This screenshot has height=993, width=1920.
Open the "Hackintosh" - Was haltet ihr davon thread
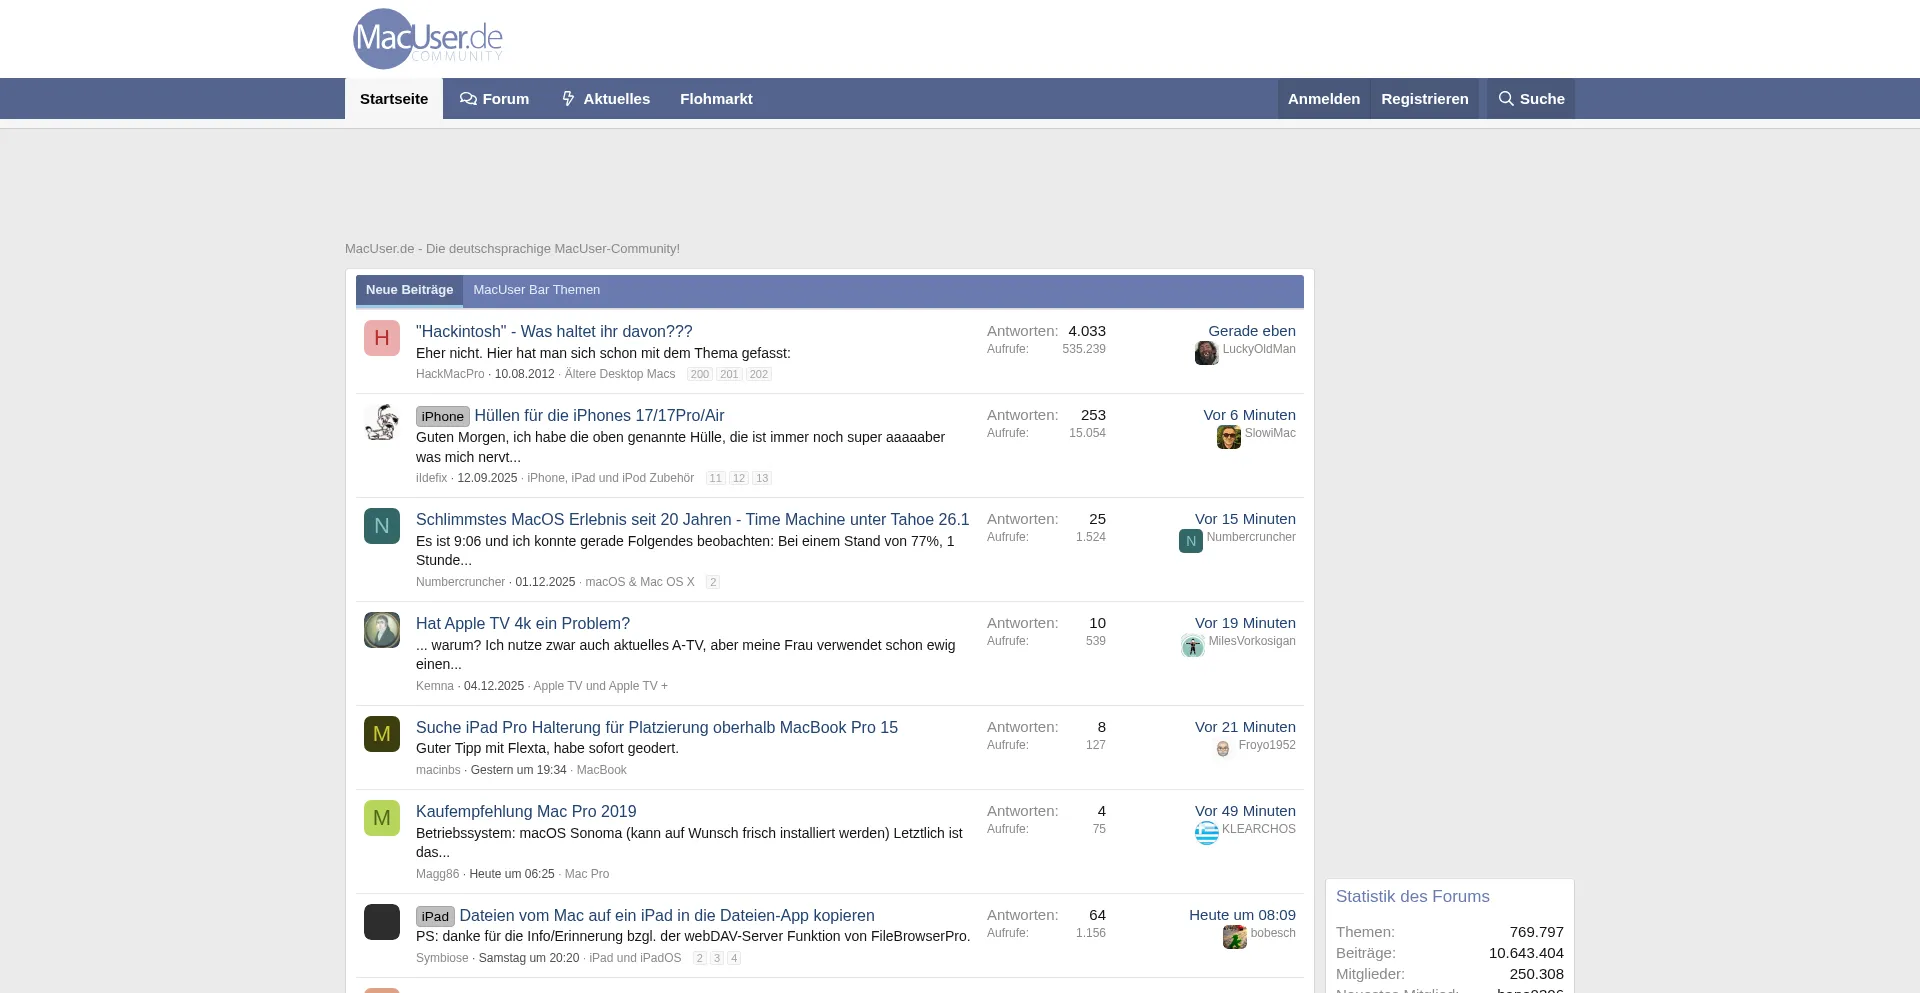coord(554,331)
